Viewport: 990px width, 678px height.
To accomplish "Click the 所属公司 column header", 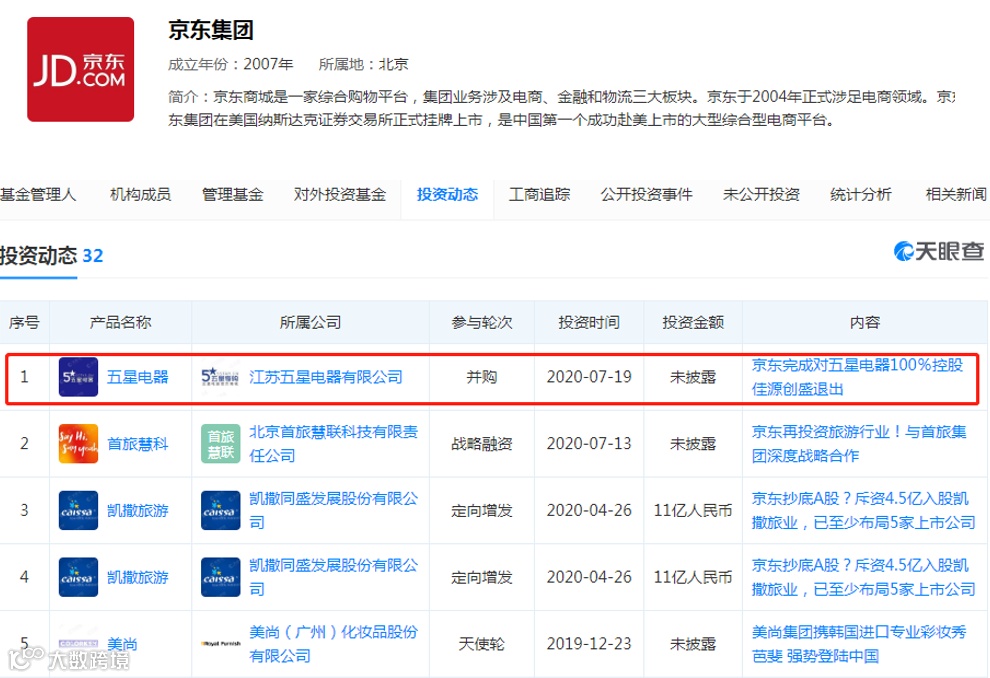I will pos(311,323).
